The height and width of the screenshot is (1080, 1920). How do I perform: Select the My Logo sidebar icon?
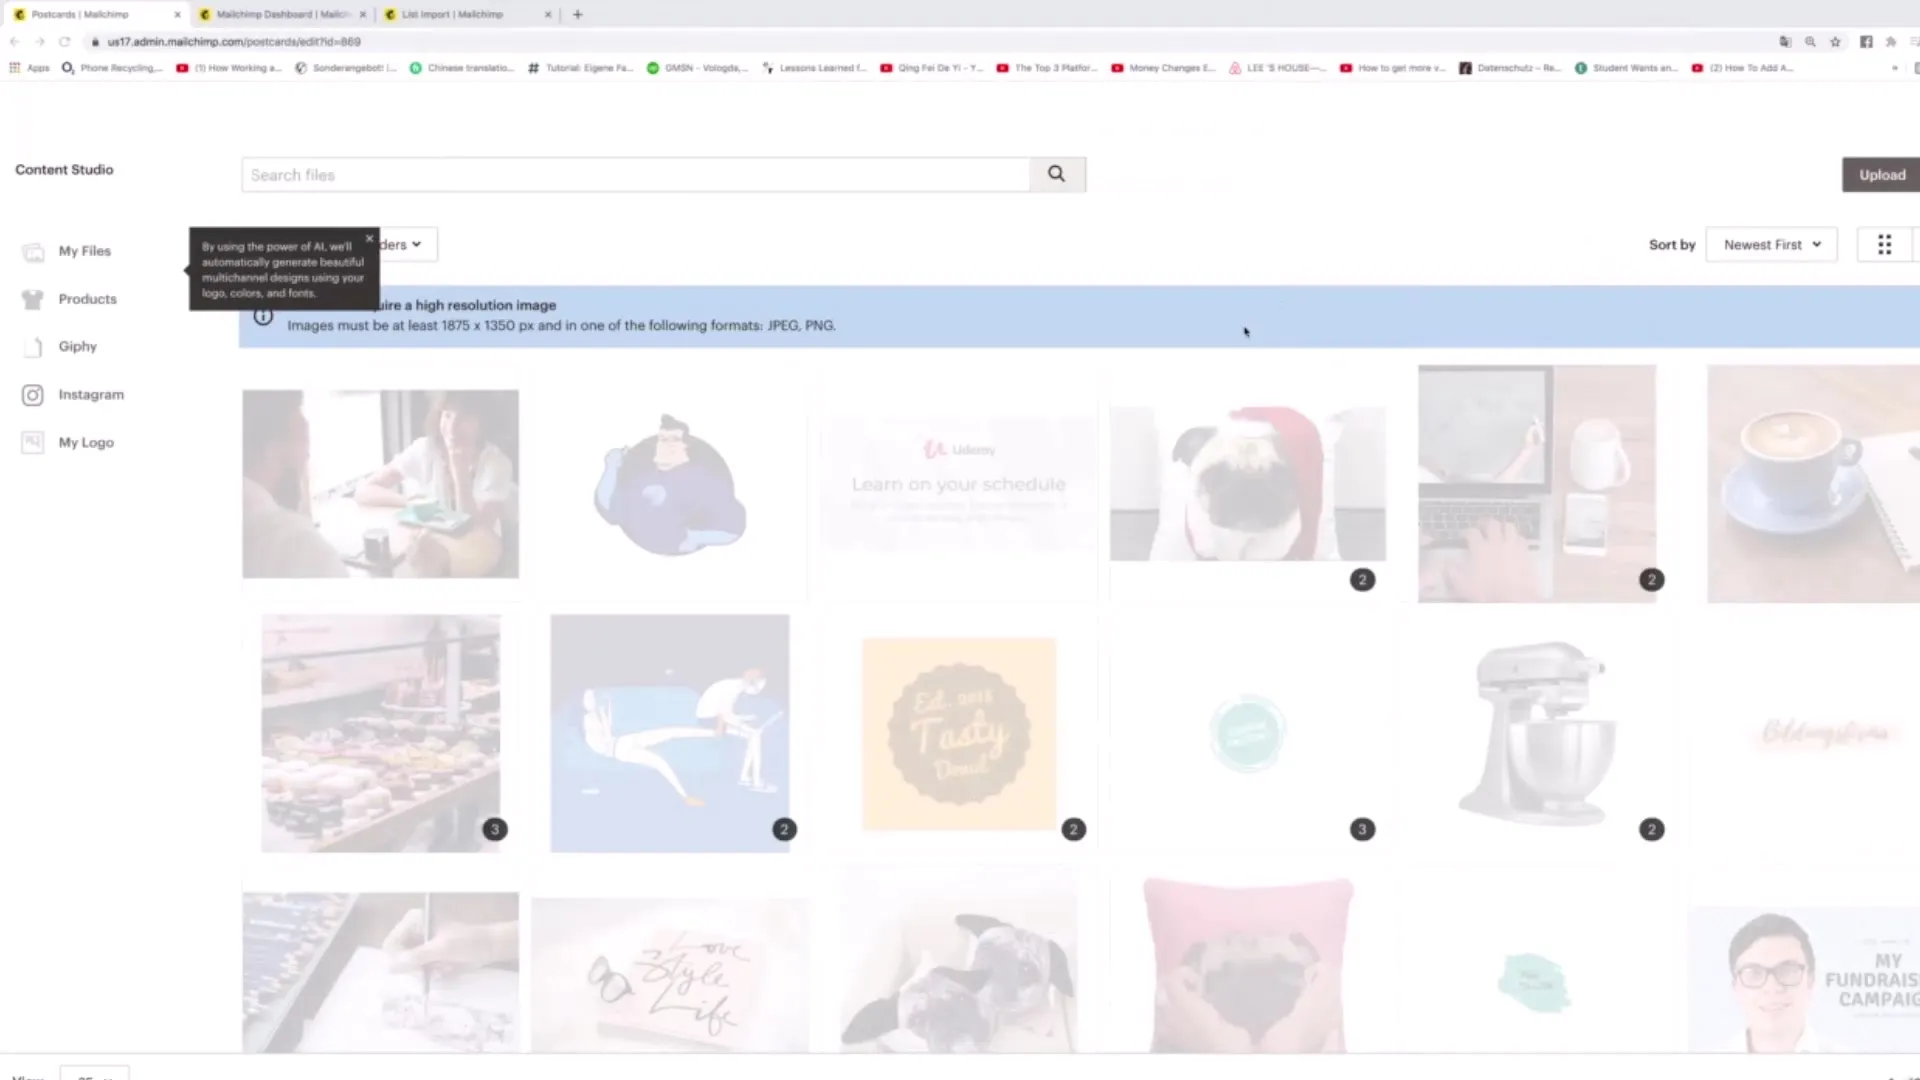32,442
